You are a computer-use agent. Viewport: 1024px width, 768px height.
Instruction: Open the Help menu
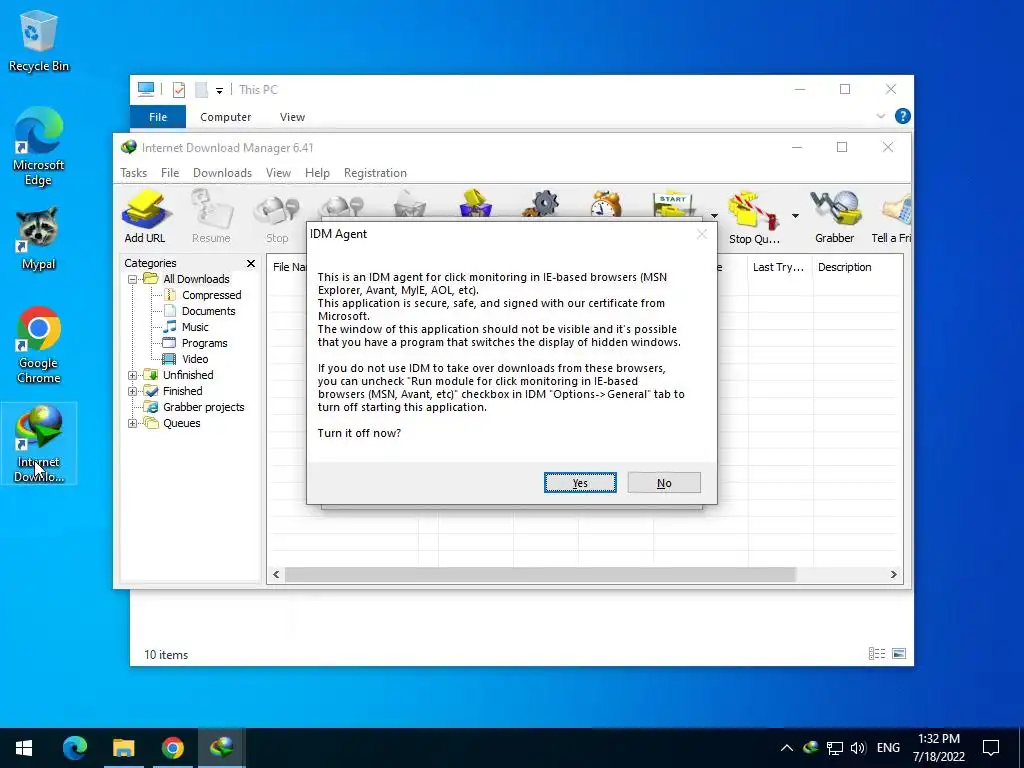point(317,173)
